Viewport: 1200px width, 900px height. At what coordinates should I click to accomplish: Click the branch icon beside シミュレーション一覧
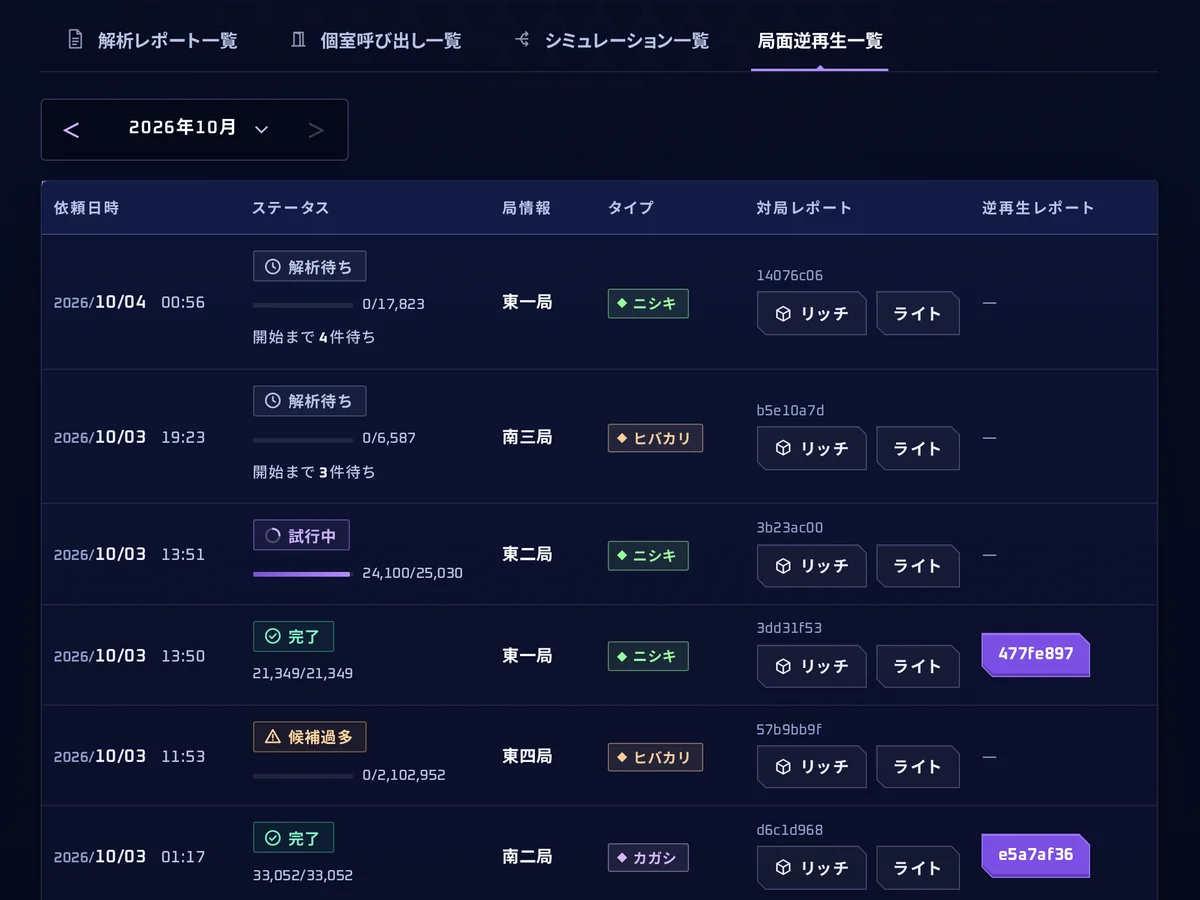click(x=522, y=40)
